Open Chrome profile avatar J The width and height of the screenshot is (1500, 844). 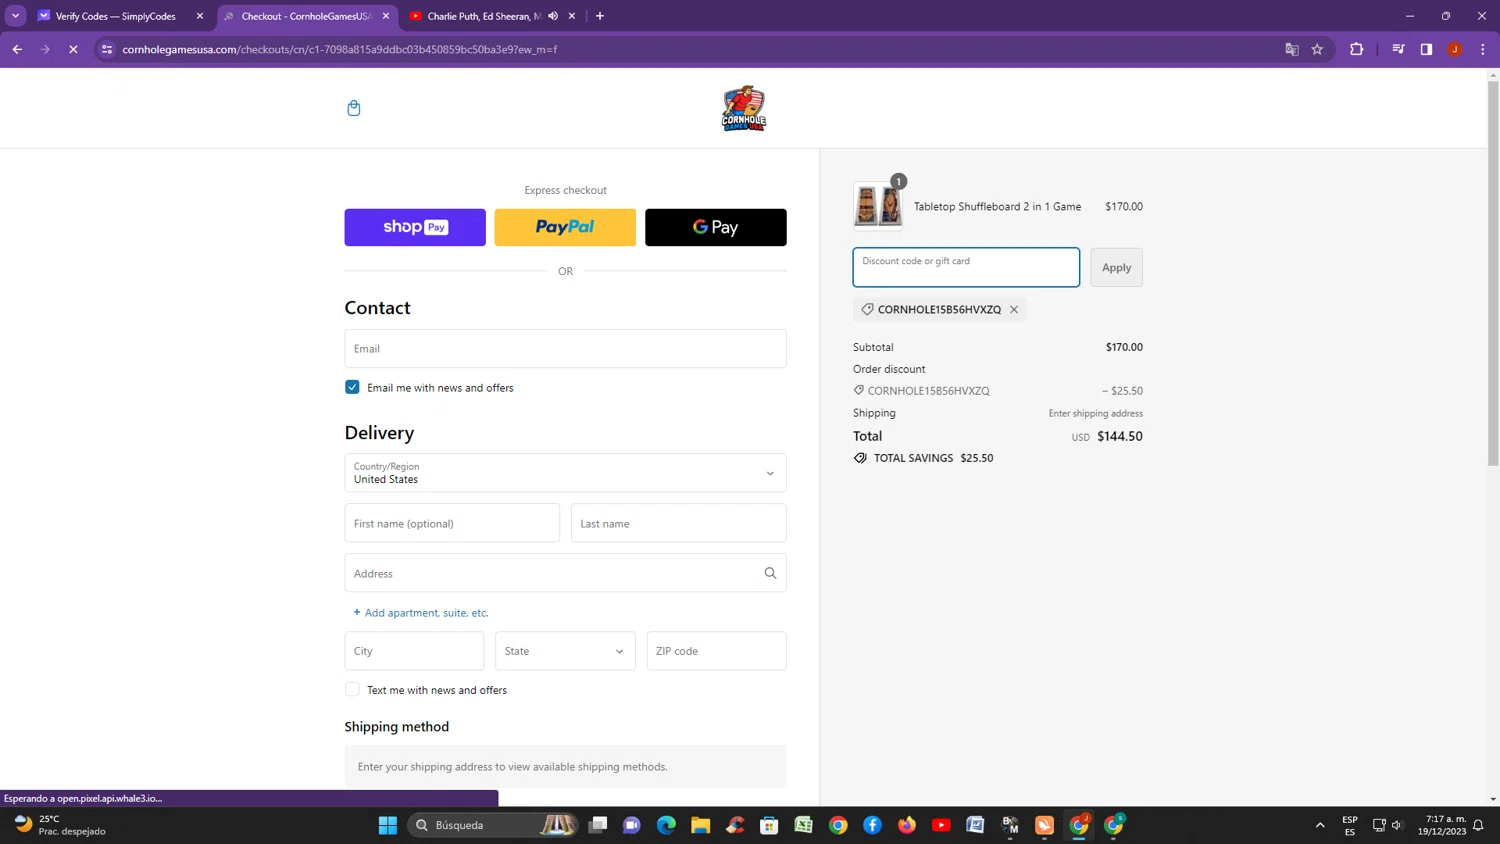[x=1455, y=49]
